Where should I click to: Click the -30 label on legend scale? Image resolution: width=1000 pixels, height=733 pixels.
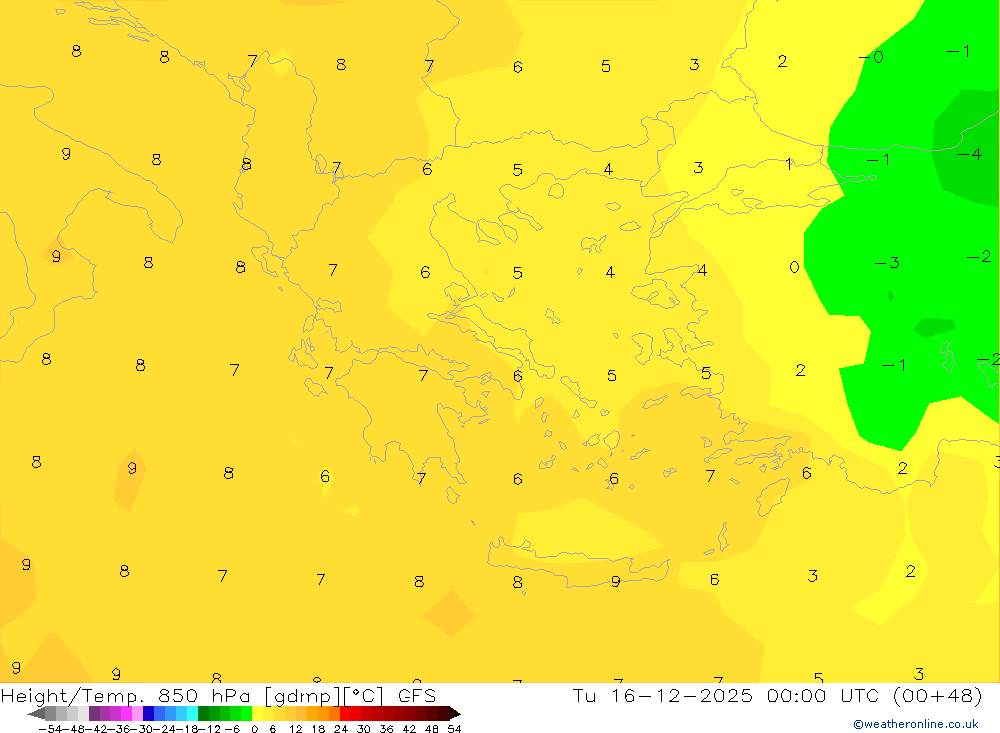[x=142, y=729]
